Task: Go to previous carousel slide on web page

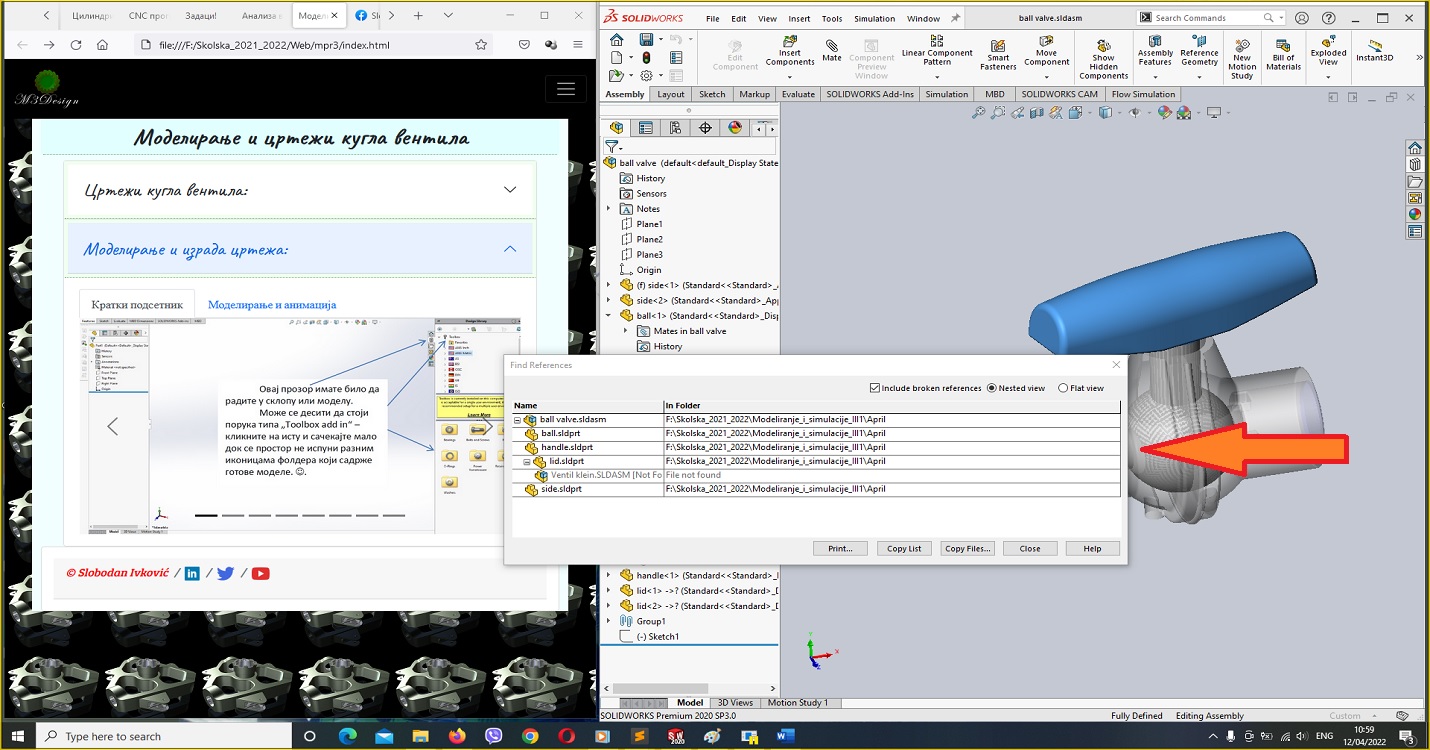Action: click(112, 426)
